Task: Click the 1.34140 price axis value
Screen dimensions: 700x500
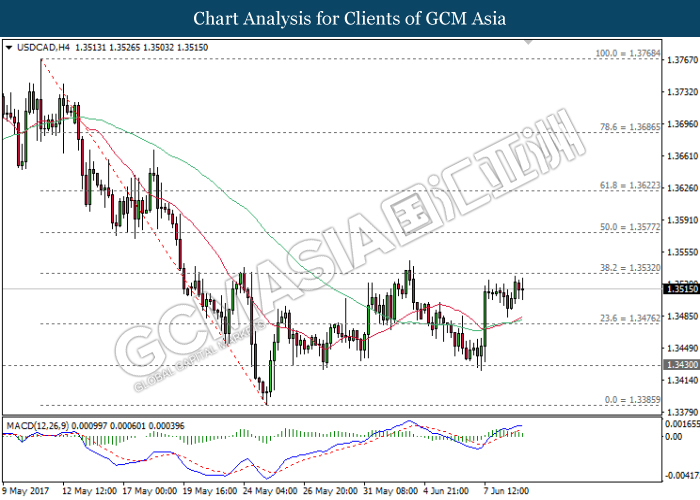Action: (x=682, y=380)
